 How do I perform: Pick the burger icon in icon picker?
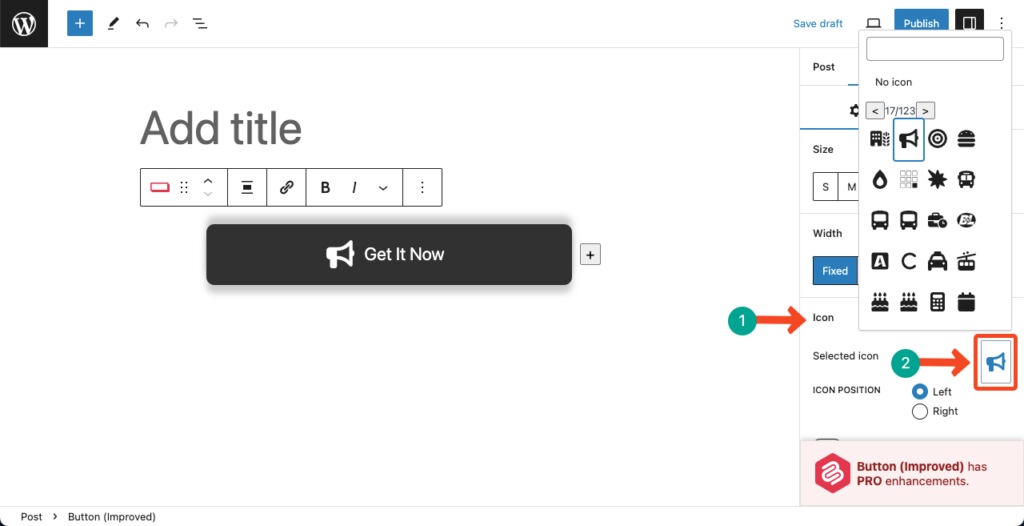(966, 139)
